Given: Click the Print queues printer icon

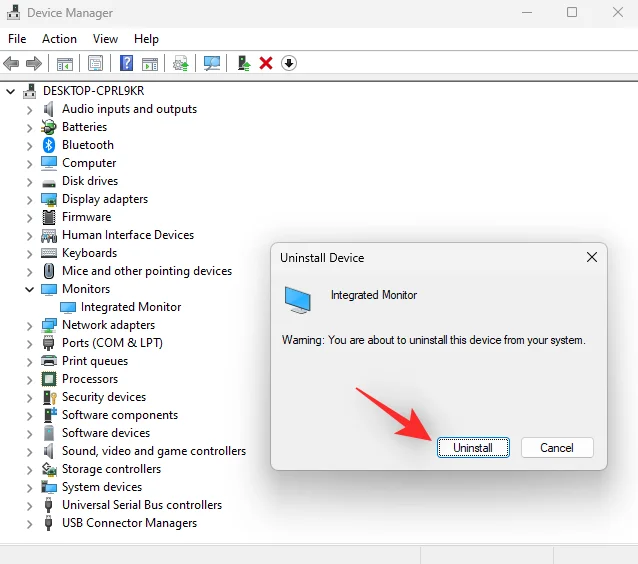Looking at the screenshot, I should click(x=49, y=361).
